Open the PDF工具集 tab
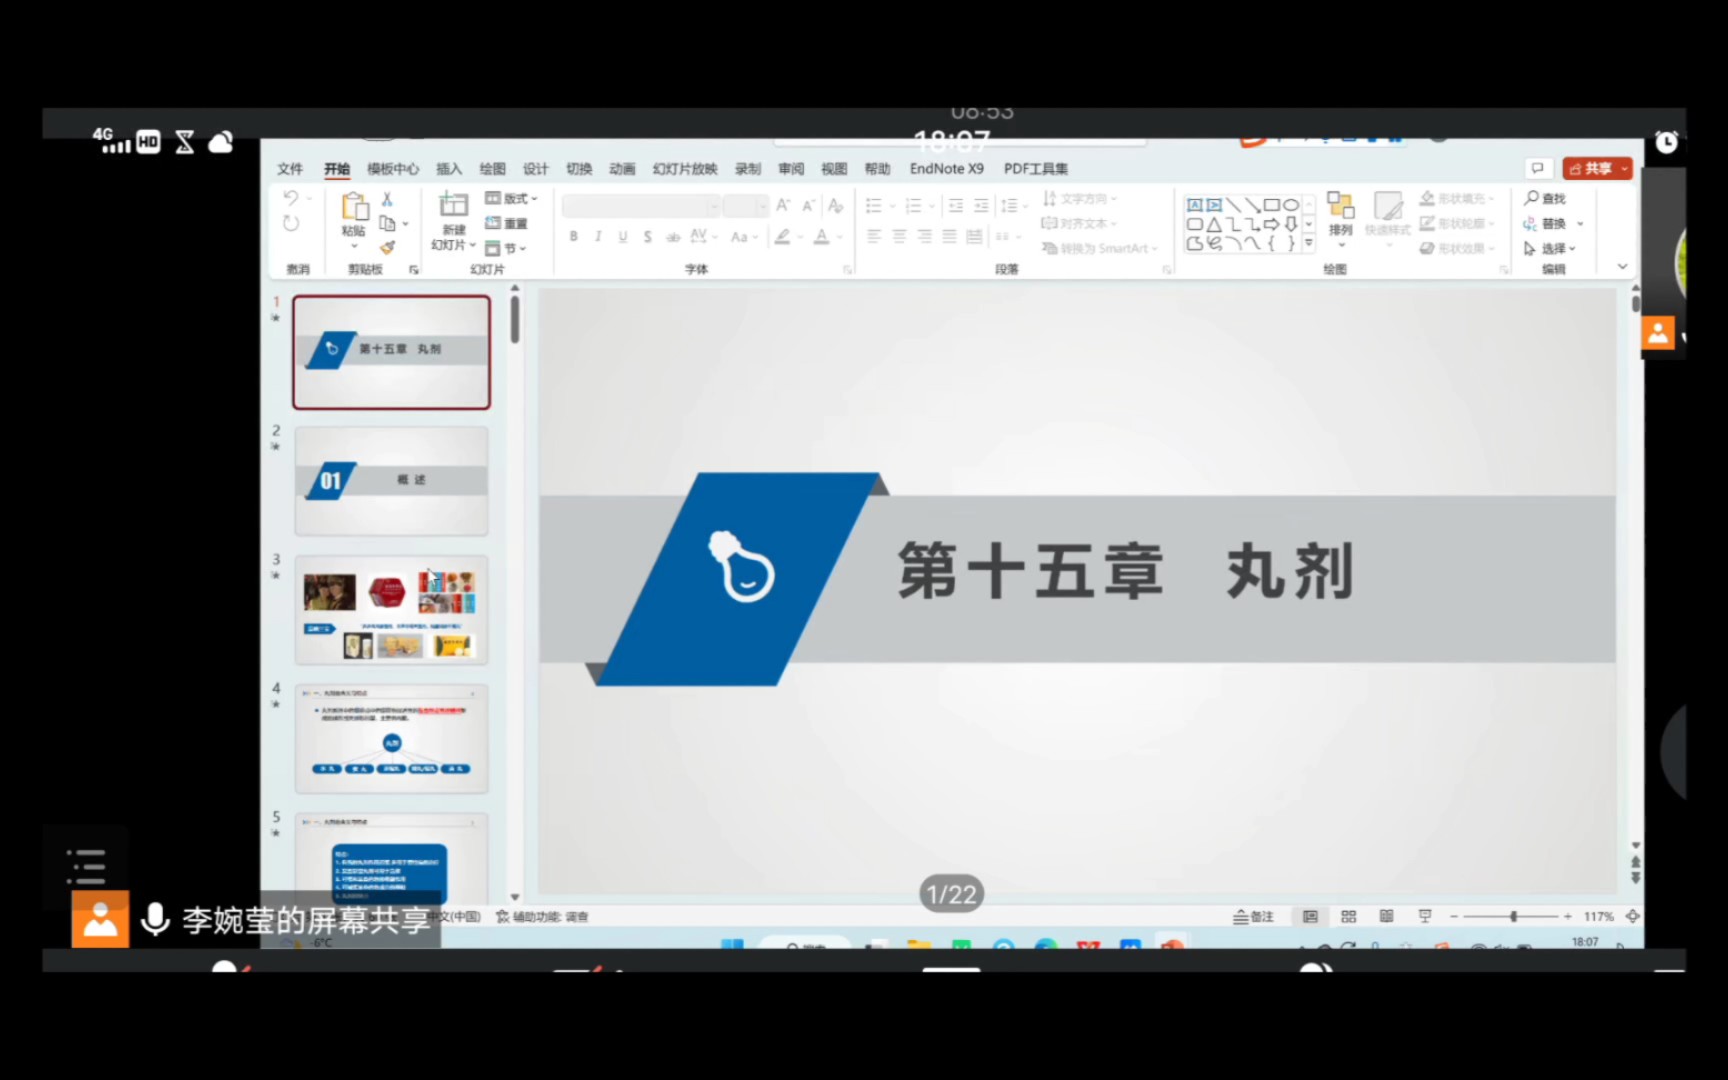This screenshot has height=1080, width=1728. (x=1036, y=169)
